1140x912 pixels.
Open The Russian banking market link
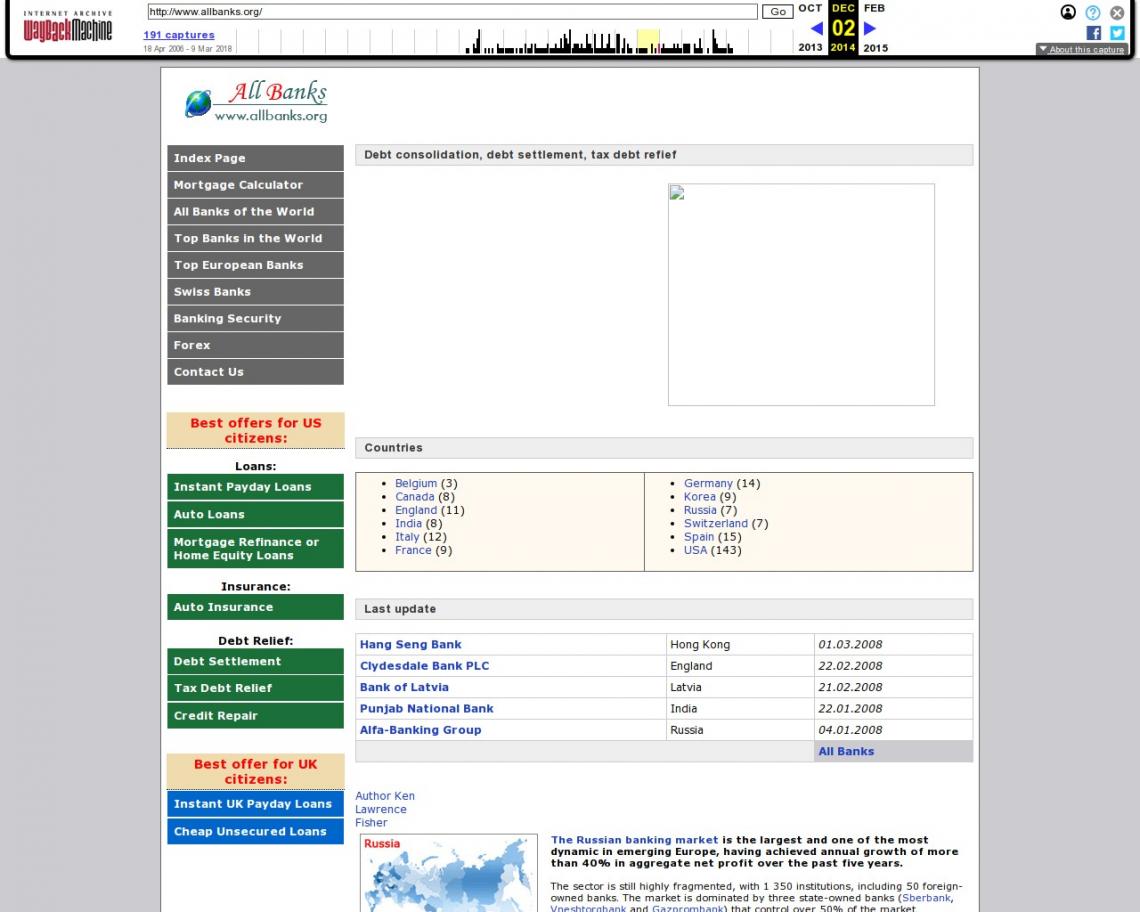pos(634,840)
